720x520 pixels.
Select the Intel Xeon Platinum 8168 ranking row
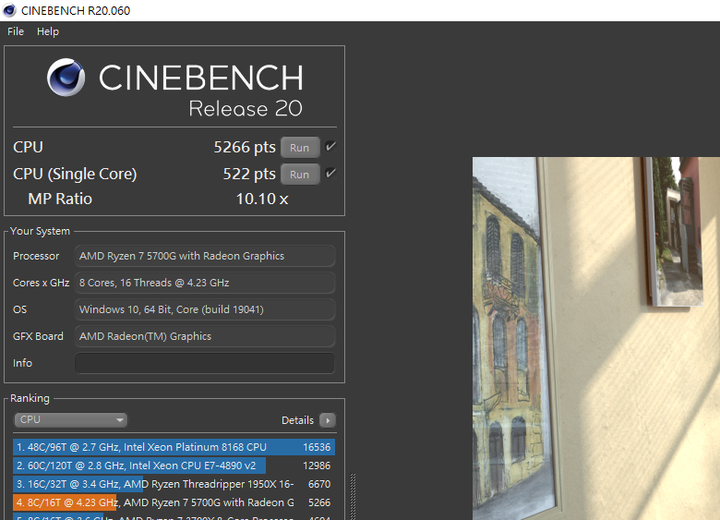(174, 447)
